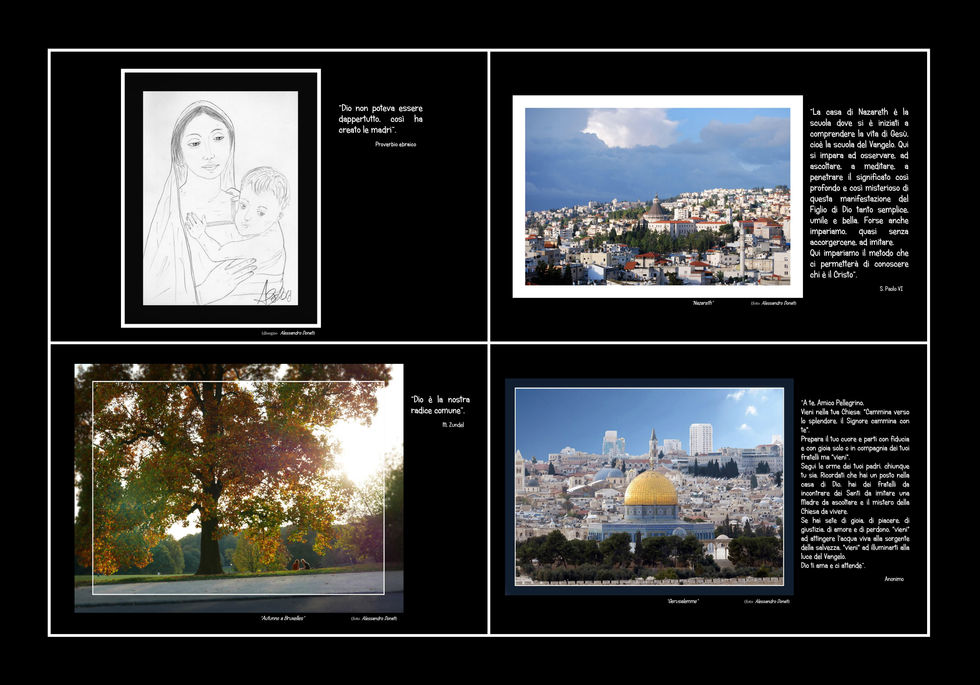
Task: Select the 'A te, Amico Pellegrino' paragraph
Action: [x=855, y=484]
